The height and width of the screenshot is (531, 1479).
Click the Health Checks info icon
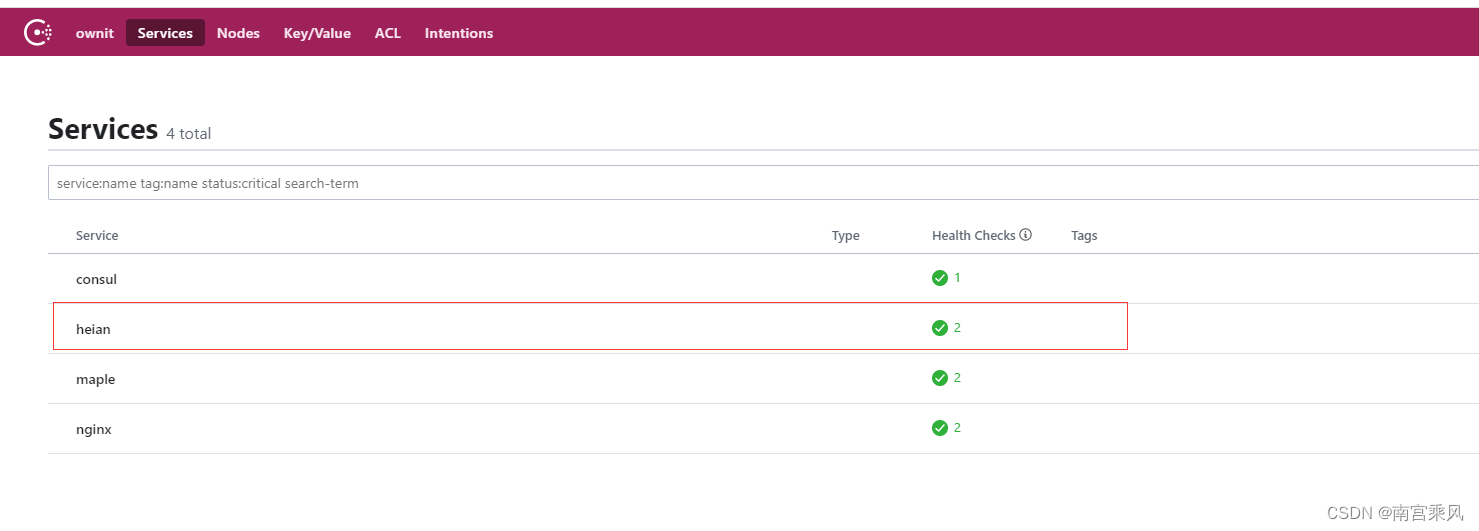pyautogui.click(x=1025, y=235)
